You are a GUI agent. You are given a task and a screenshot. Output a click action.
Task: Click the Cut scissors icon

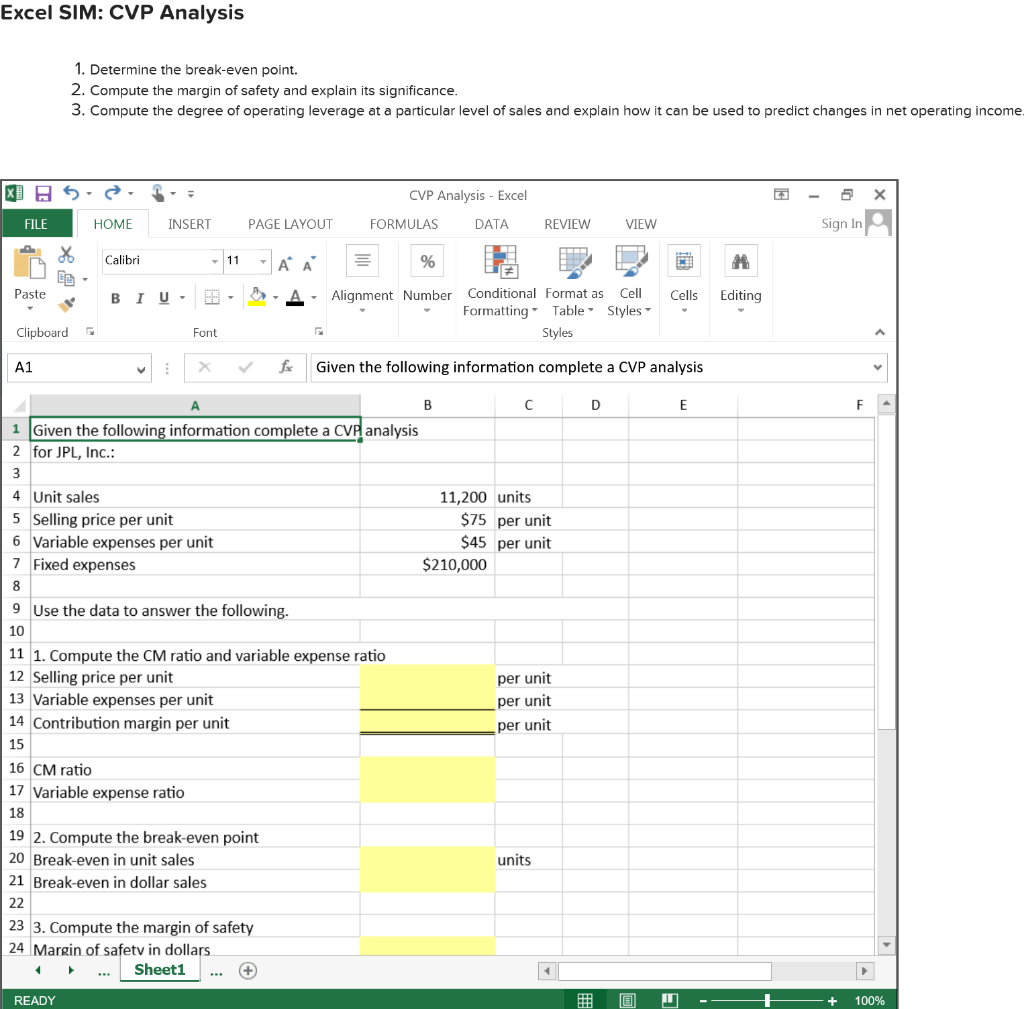66,254
